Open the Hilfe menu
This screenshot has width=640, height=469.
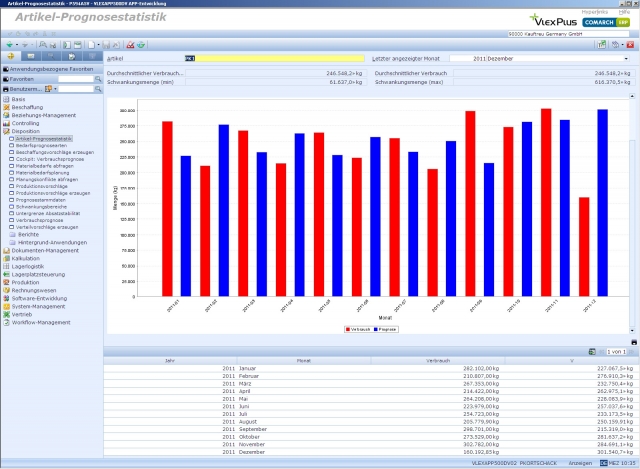coord(624,12)
